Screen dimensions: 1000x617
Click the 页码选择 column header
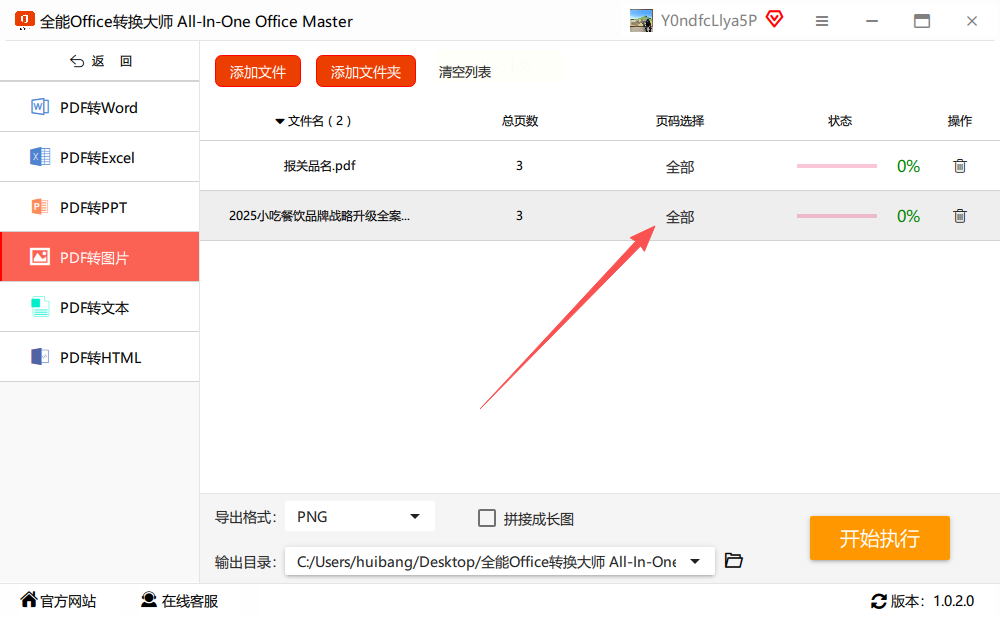click(x=680, y=121)
